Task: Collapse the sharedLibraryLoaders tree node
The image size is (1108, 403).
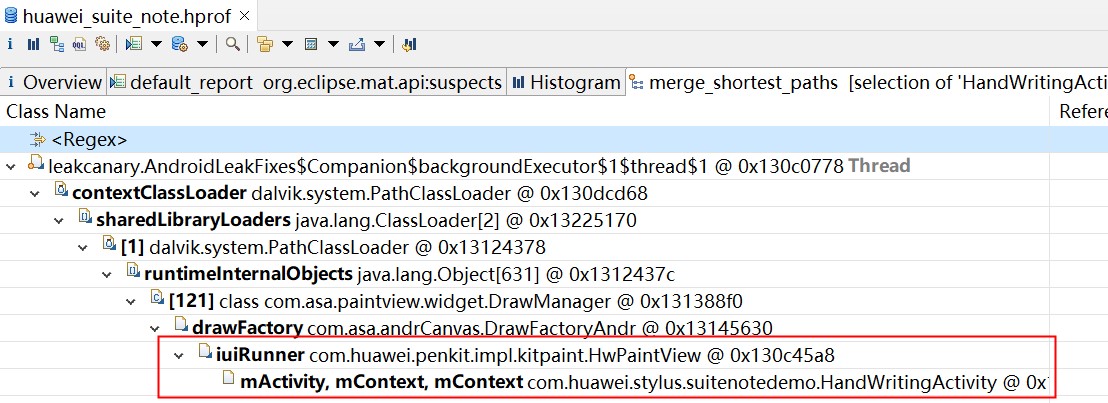Action: point(59,221)
